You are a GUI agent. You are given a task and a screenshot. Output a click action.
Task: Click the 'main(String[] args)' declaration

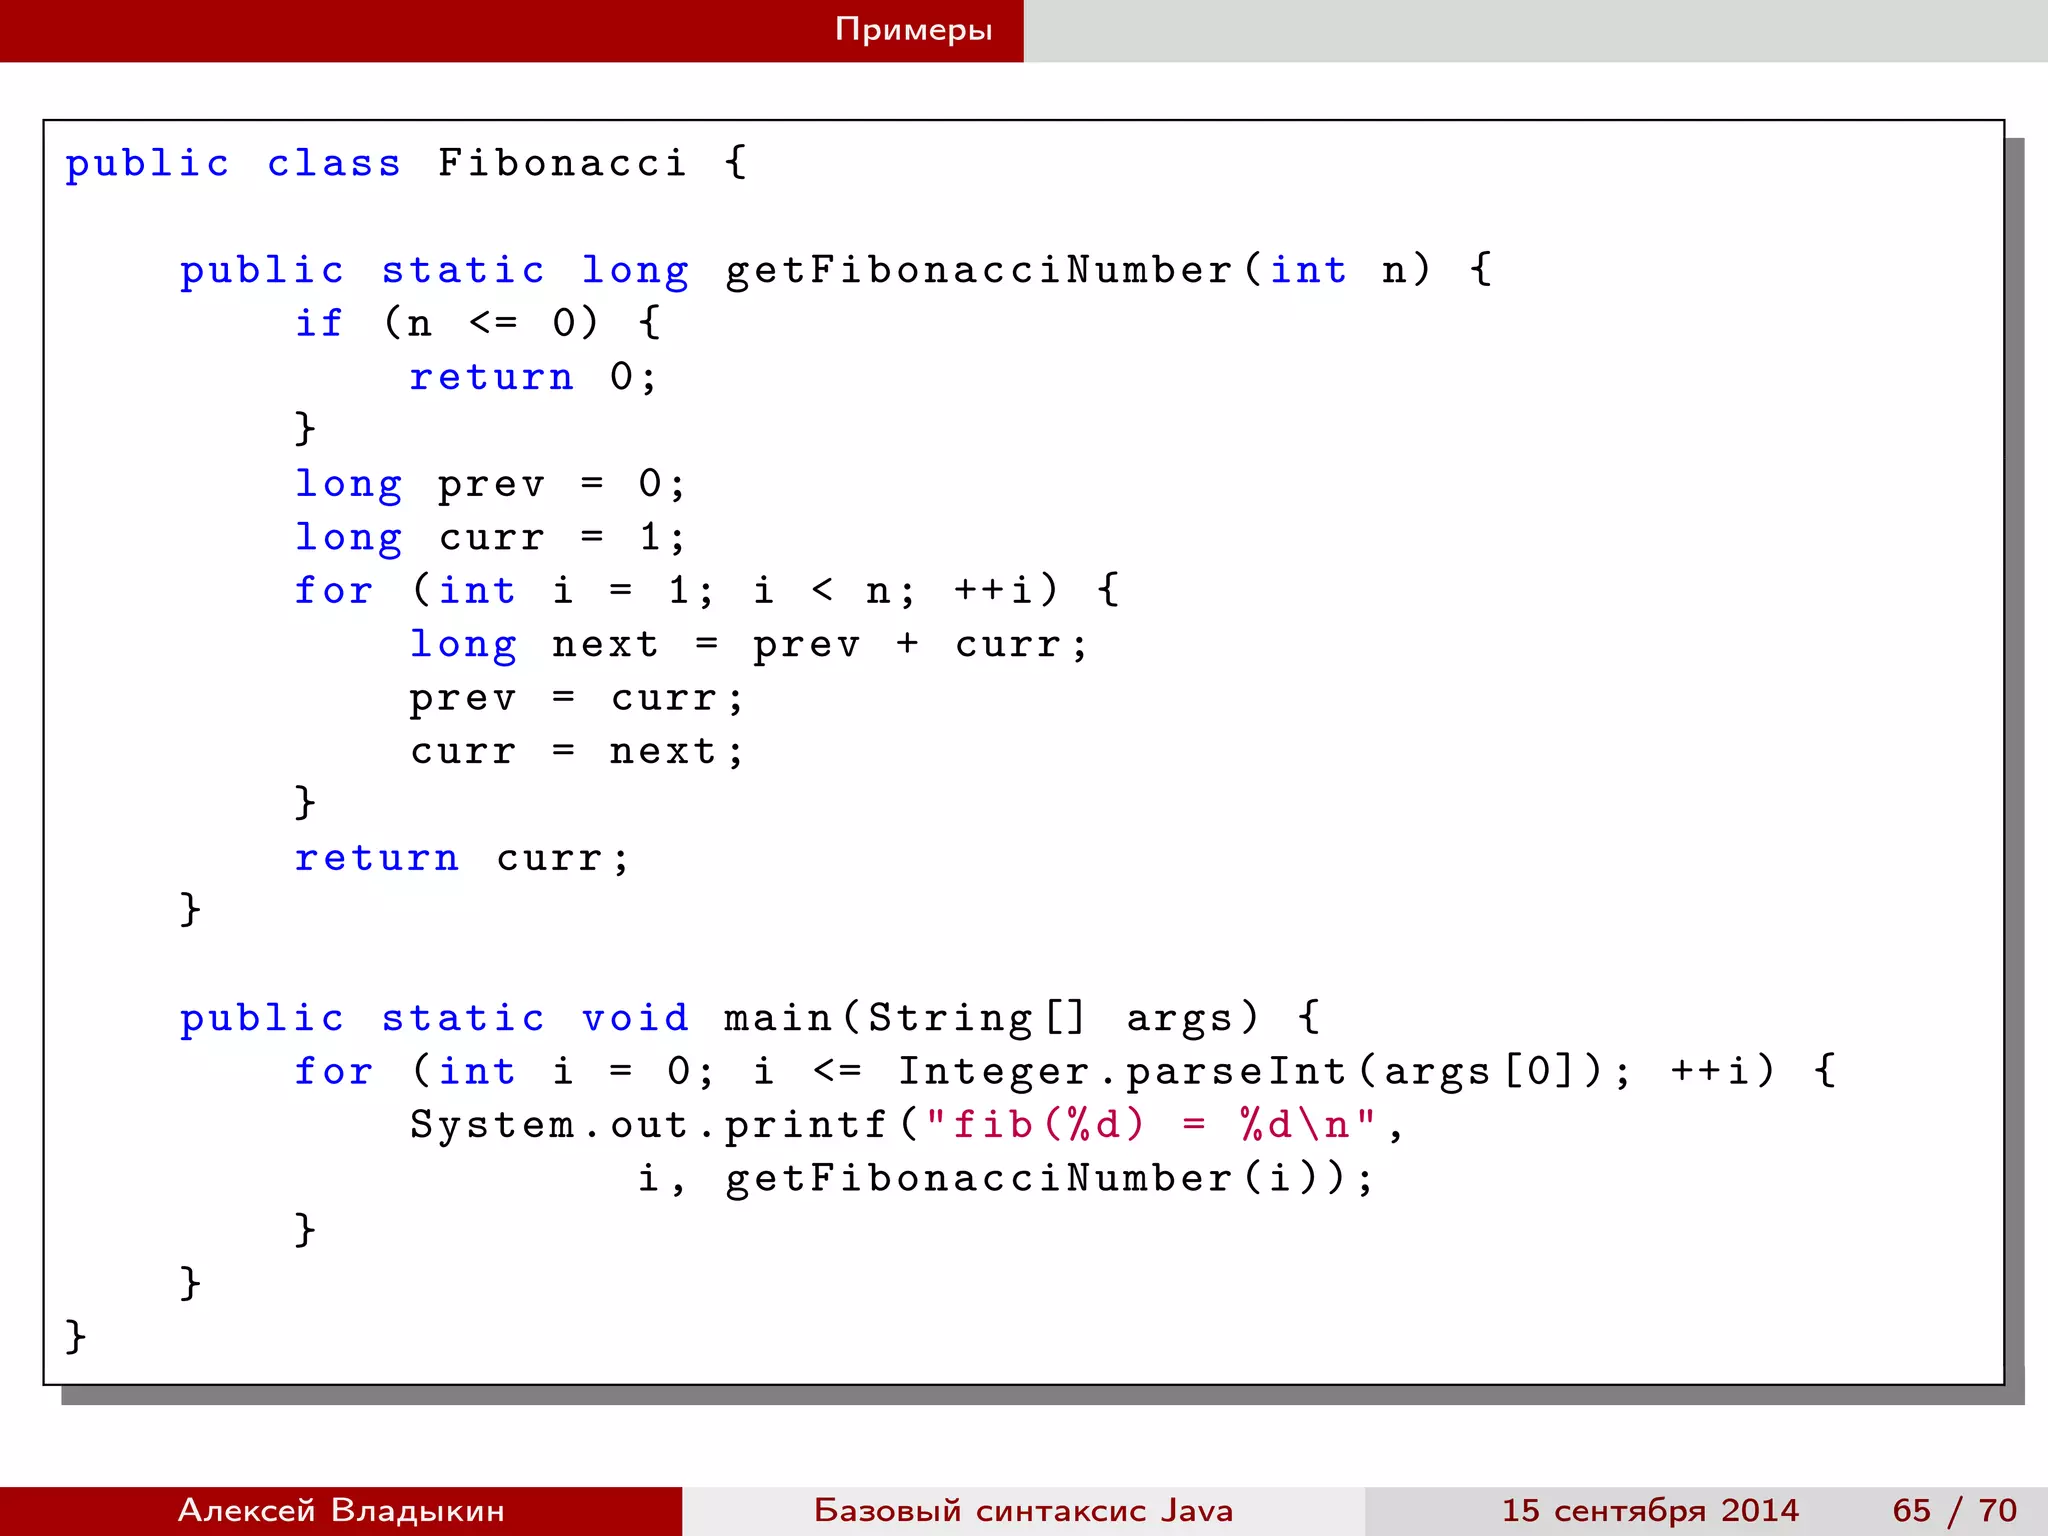(991, 1019)
